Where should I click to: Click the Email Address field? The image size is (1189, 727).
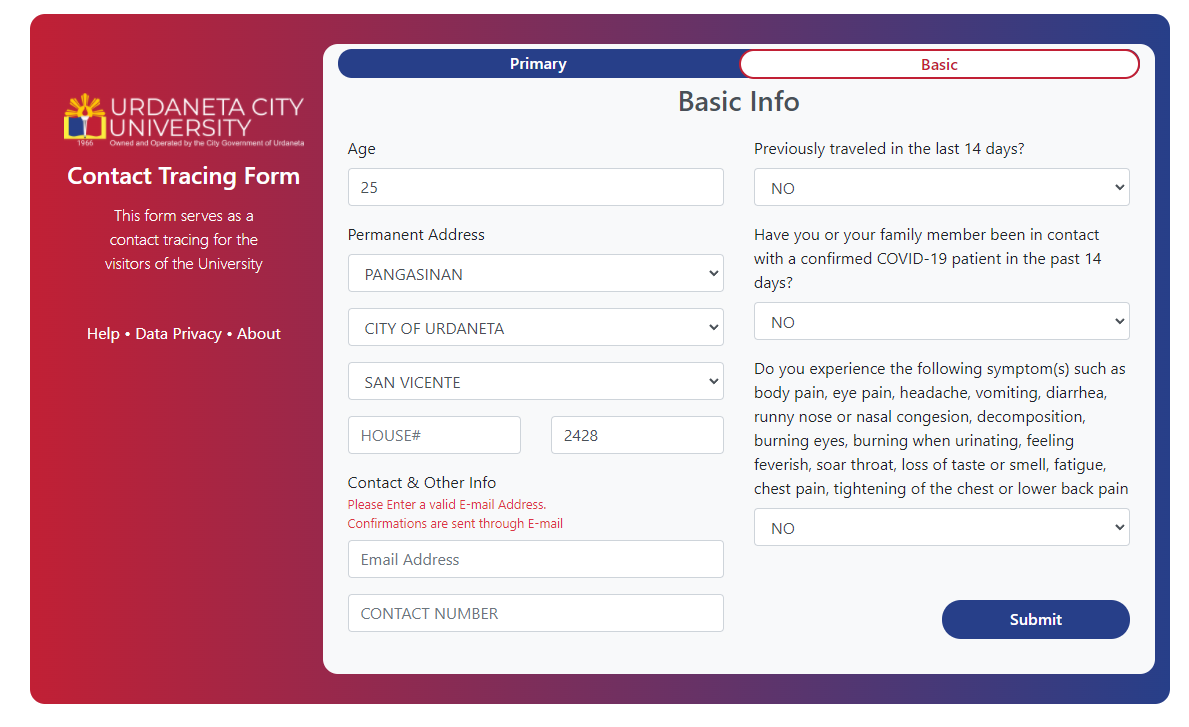point(535,560)
